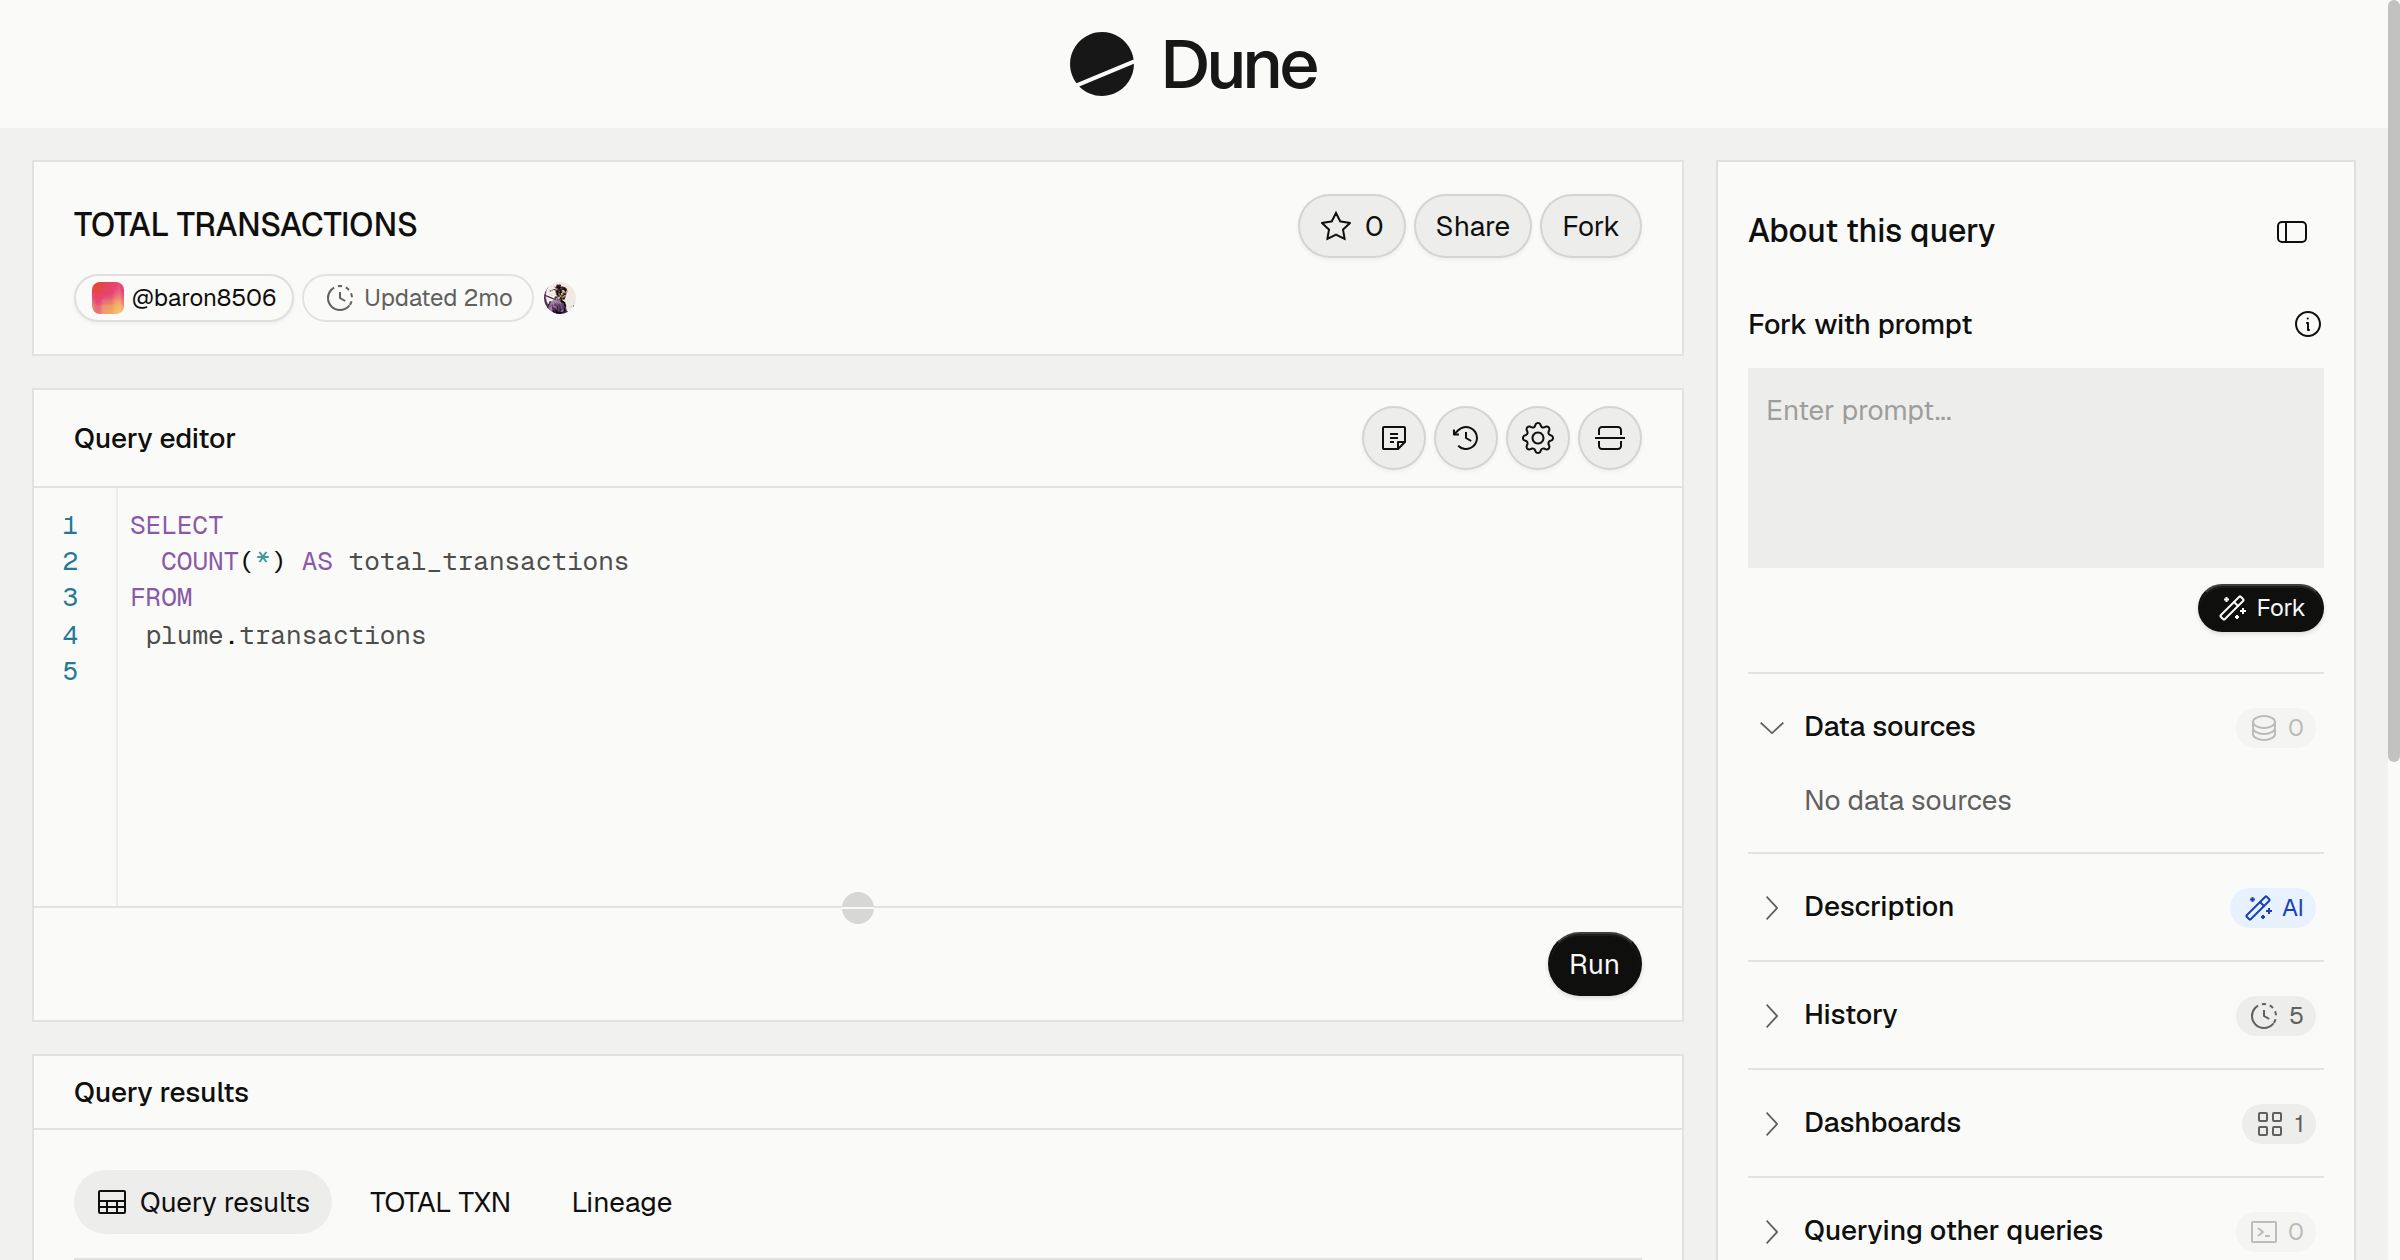Screen dimensions: 2400x1260
Task: Collapse the About this query side panel
Action: pos(2291,232)
